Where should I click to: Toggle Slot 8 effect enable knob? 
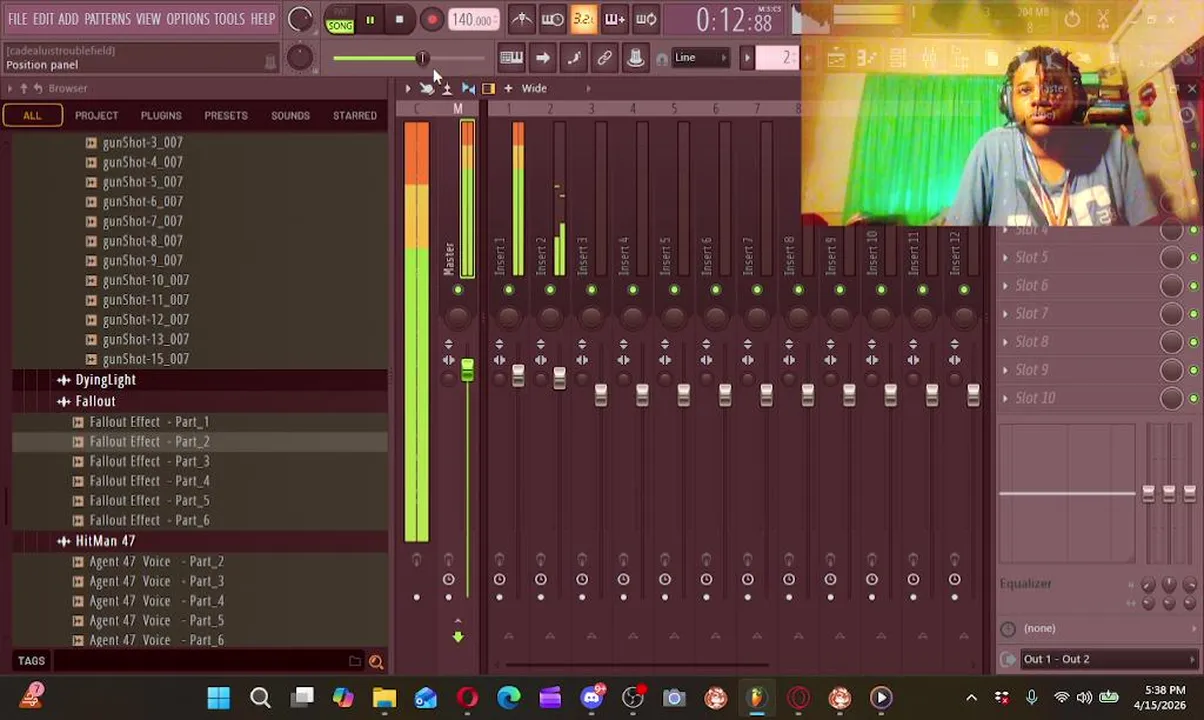[x=1171, y=342]
